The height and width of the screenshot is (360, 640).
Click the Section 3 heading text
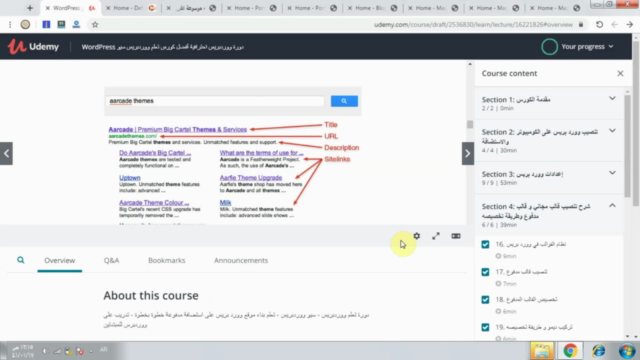[x=522, y=174]
